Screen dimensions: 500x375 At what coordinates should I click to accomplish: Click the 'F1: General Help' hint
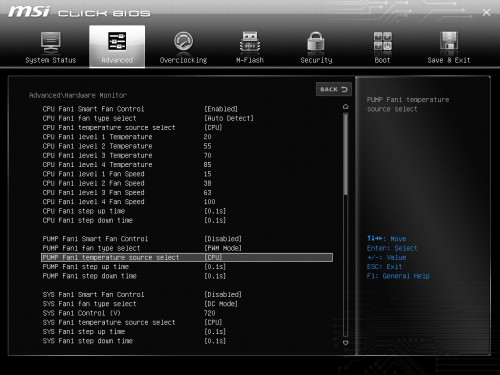(398, 276)
